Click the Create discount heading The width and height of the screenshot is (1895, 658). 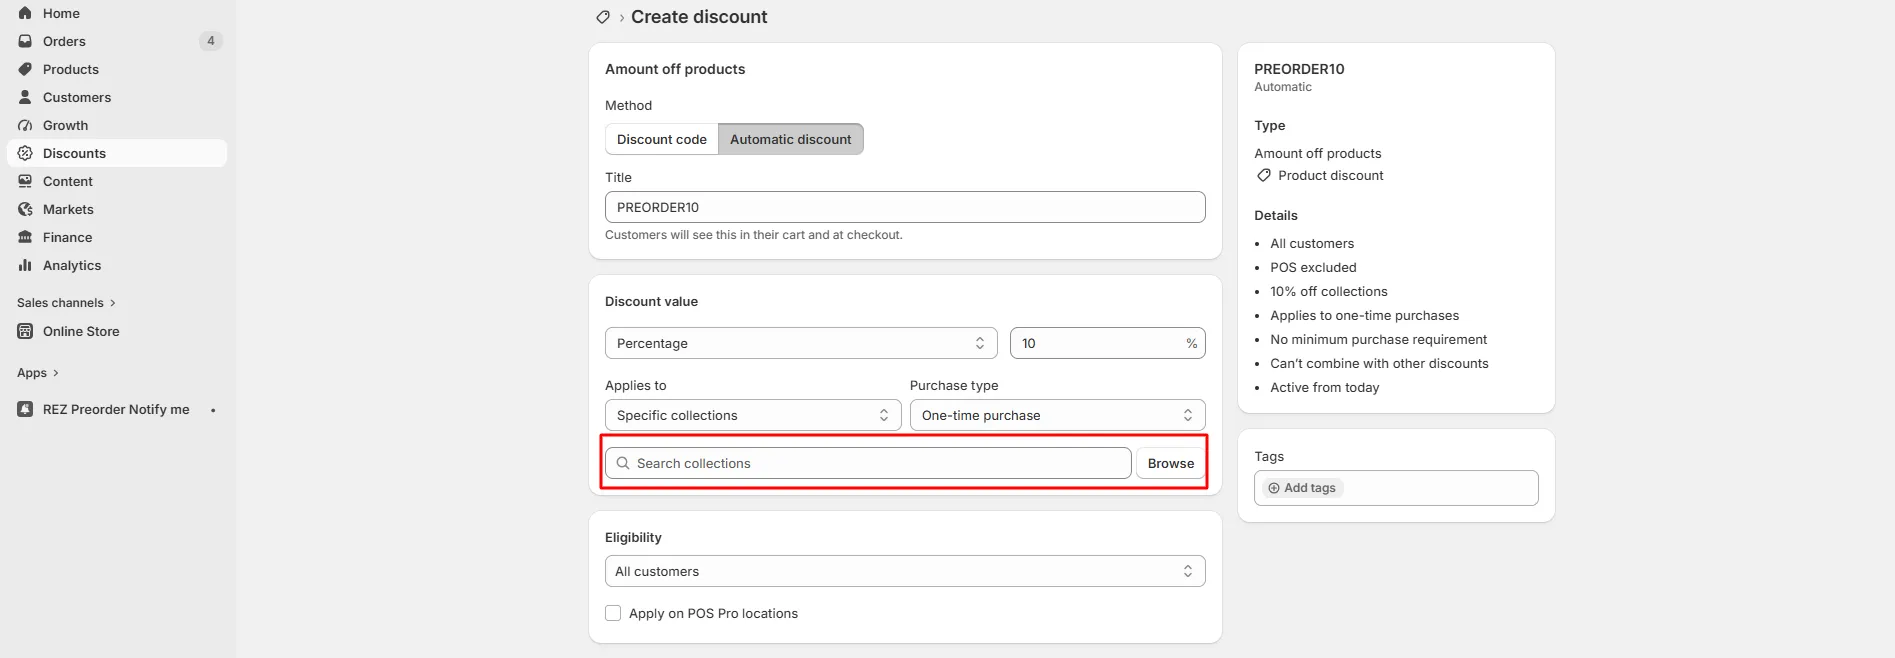pyautogui.click(x=699, y=17)
